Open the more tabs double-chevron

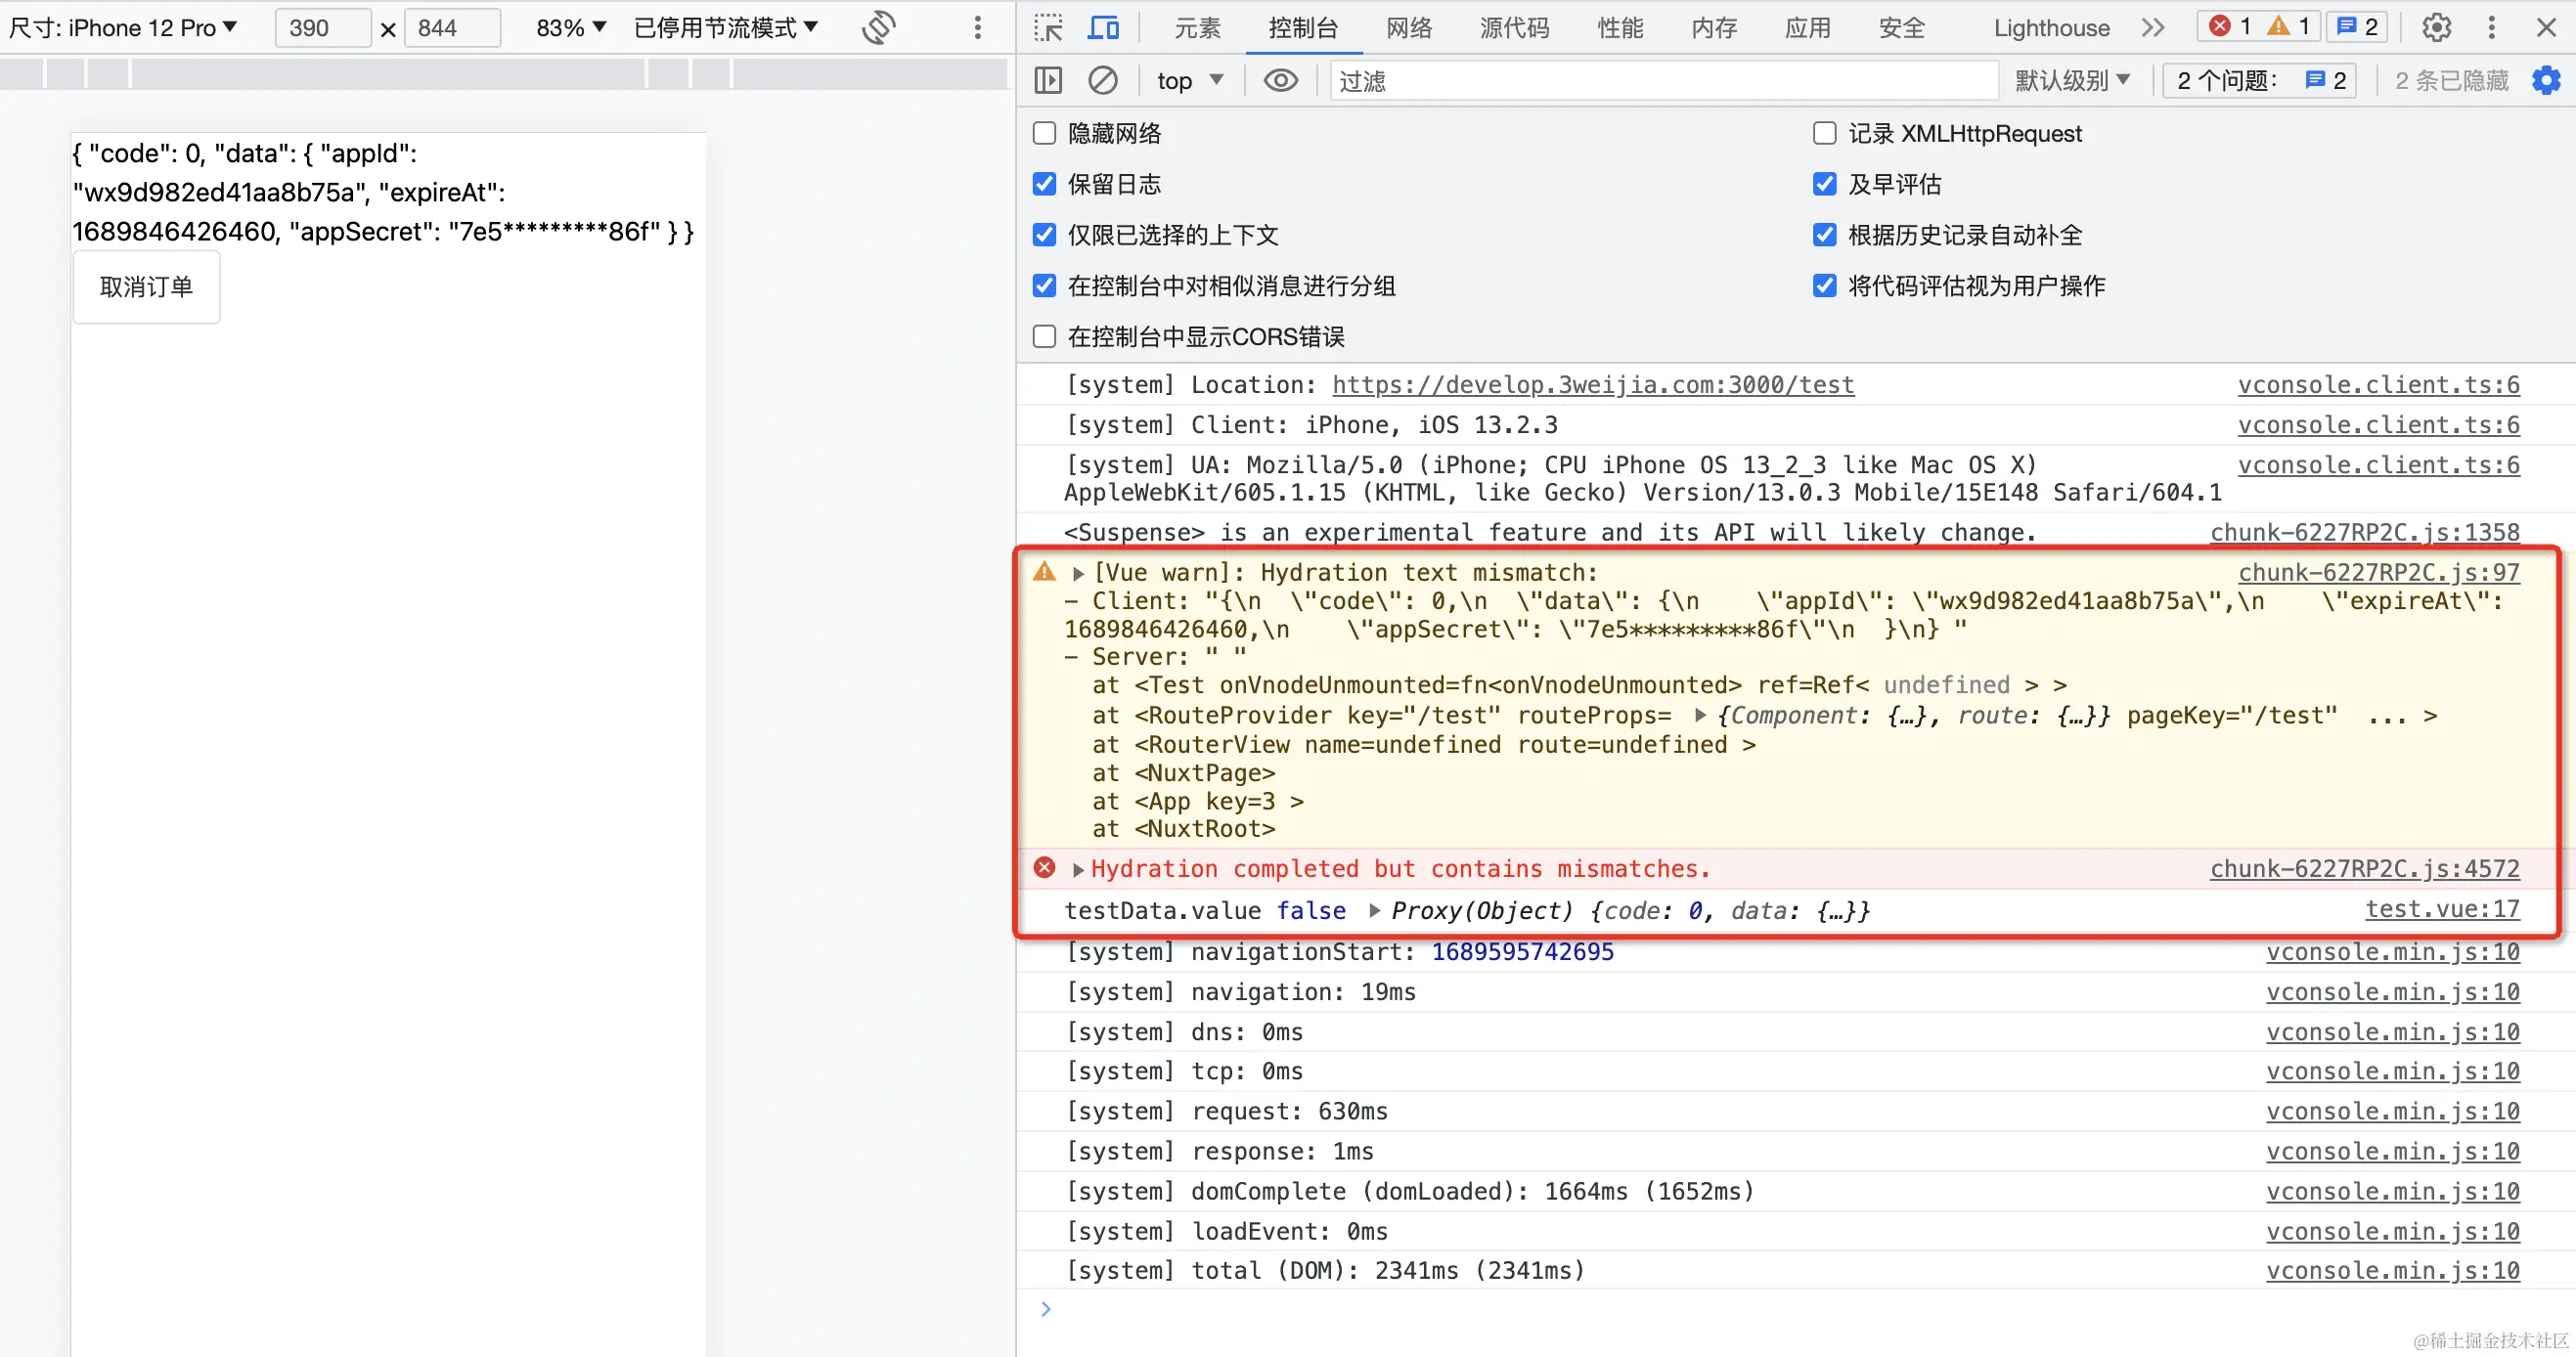(x=2152, y=28)
